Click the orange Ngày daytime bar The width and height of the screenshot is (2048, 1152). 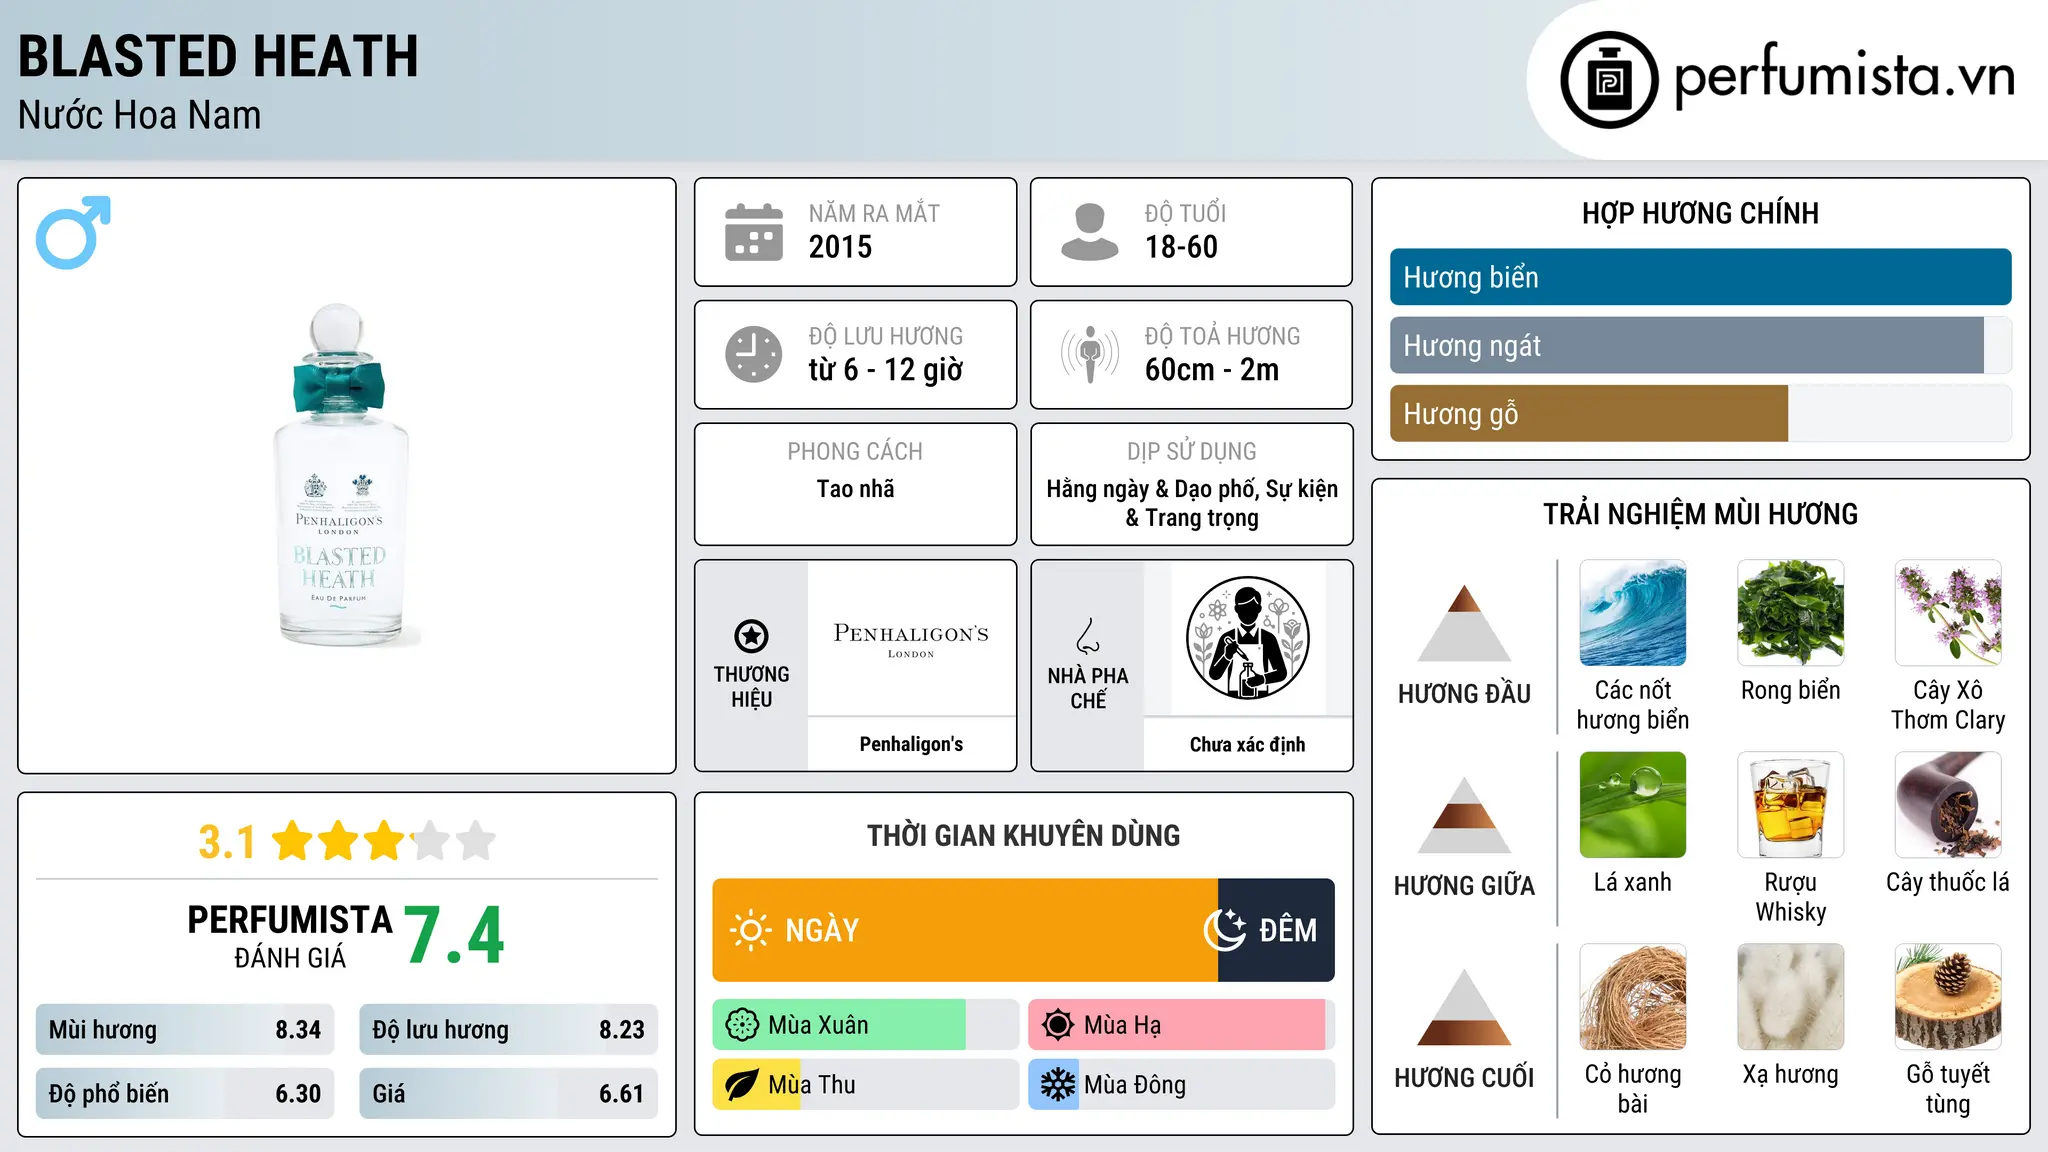coord(965,930)
